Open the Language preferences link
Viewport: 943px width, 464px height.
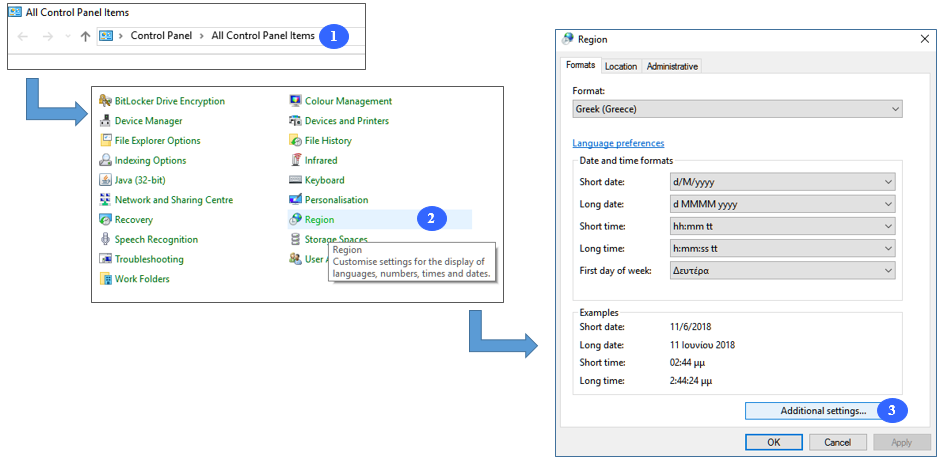(618, 143)
